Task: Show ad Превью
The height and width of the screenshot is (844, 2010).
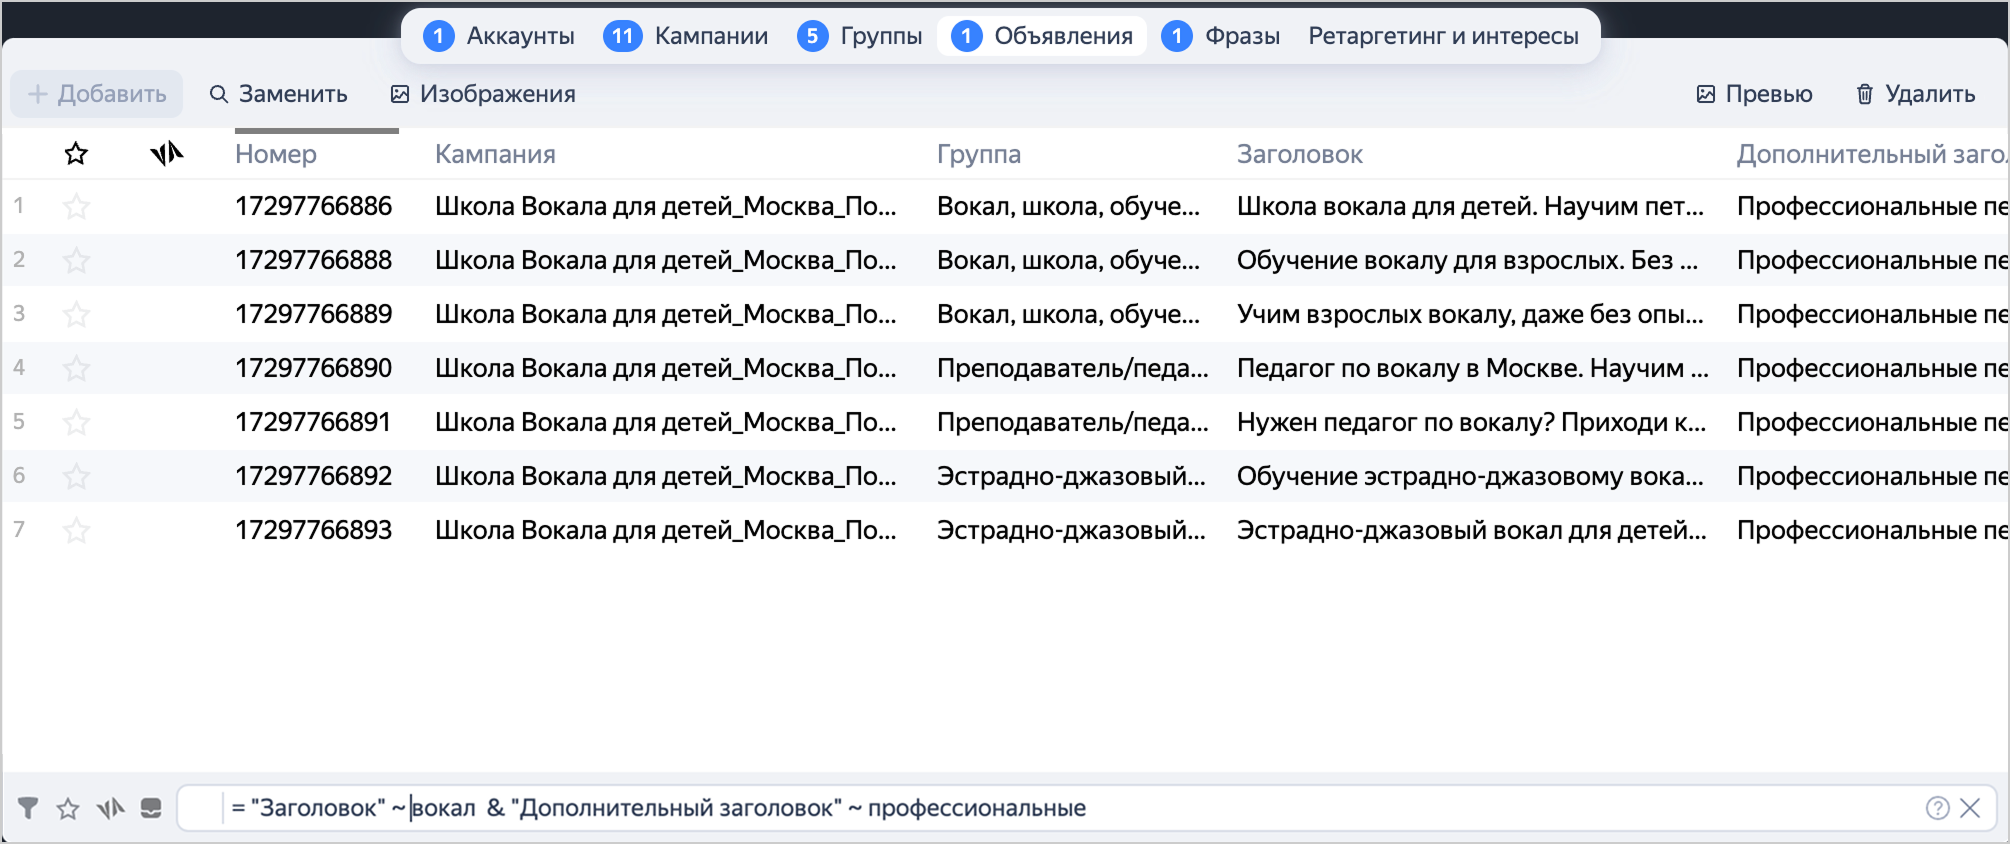Action: point(1755,94)
